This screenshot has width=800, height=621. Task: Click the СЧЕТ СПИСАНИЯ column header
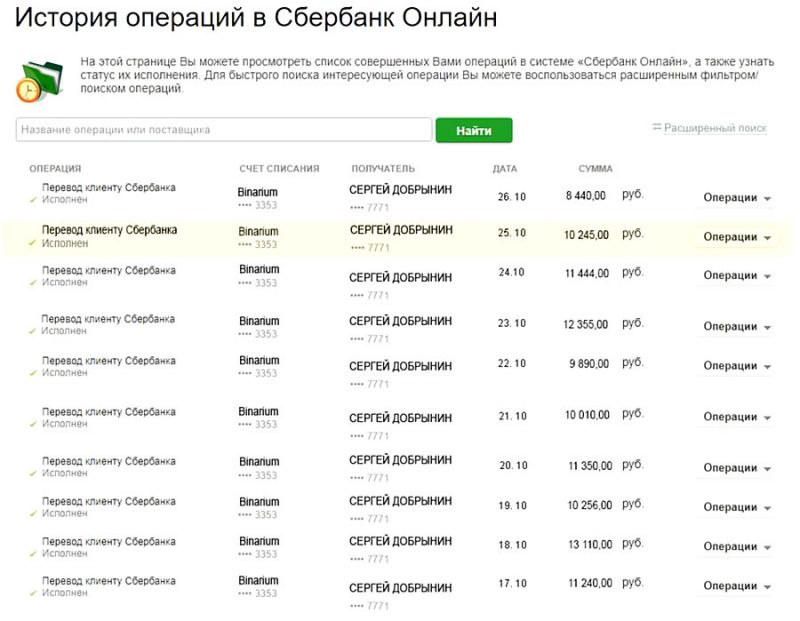click(x=279, y=168)
